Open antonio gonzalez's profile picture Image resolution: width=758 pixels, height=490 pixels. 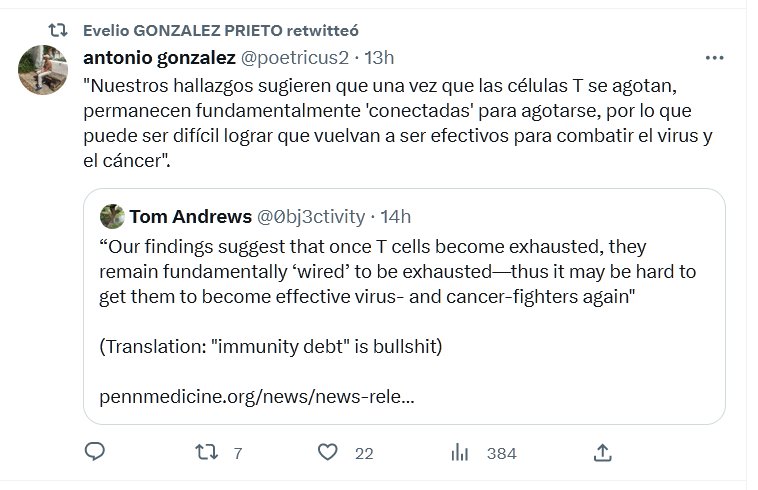(x=43, y=69)
